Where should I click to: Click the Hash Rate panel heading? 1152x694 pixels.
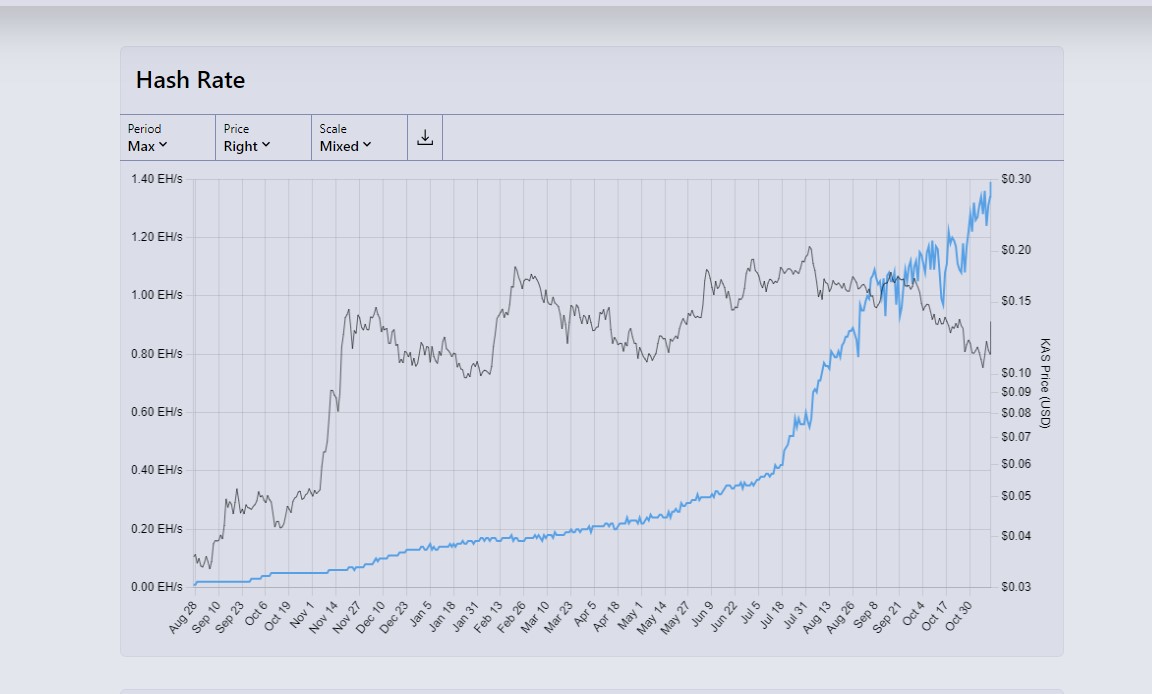[x=190, y=80]
